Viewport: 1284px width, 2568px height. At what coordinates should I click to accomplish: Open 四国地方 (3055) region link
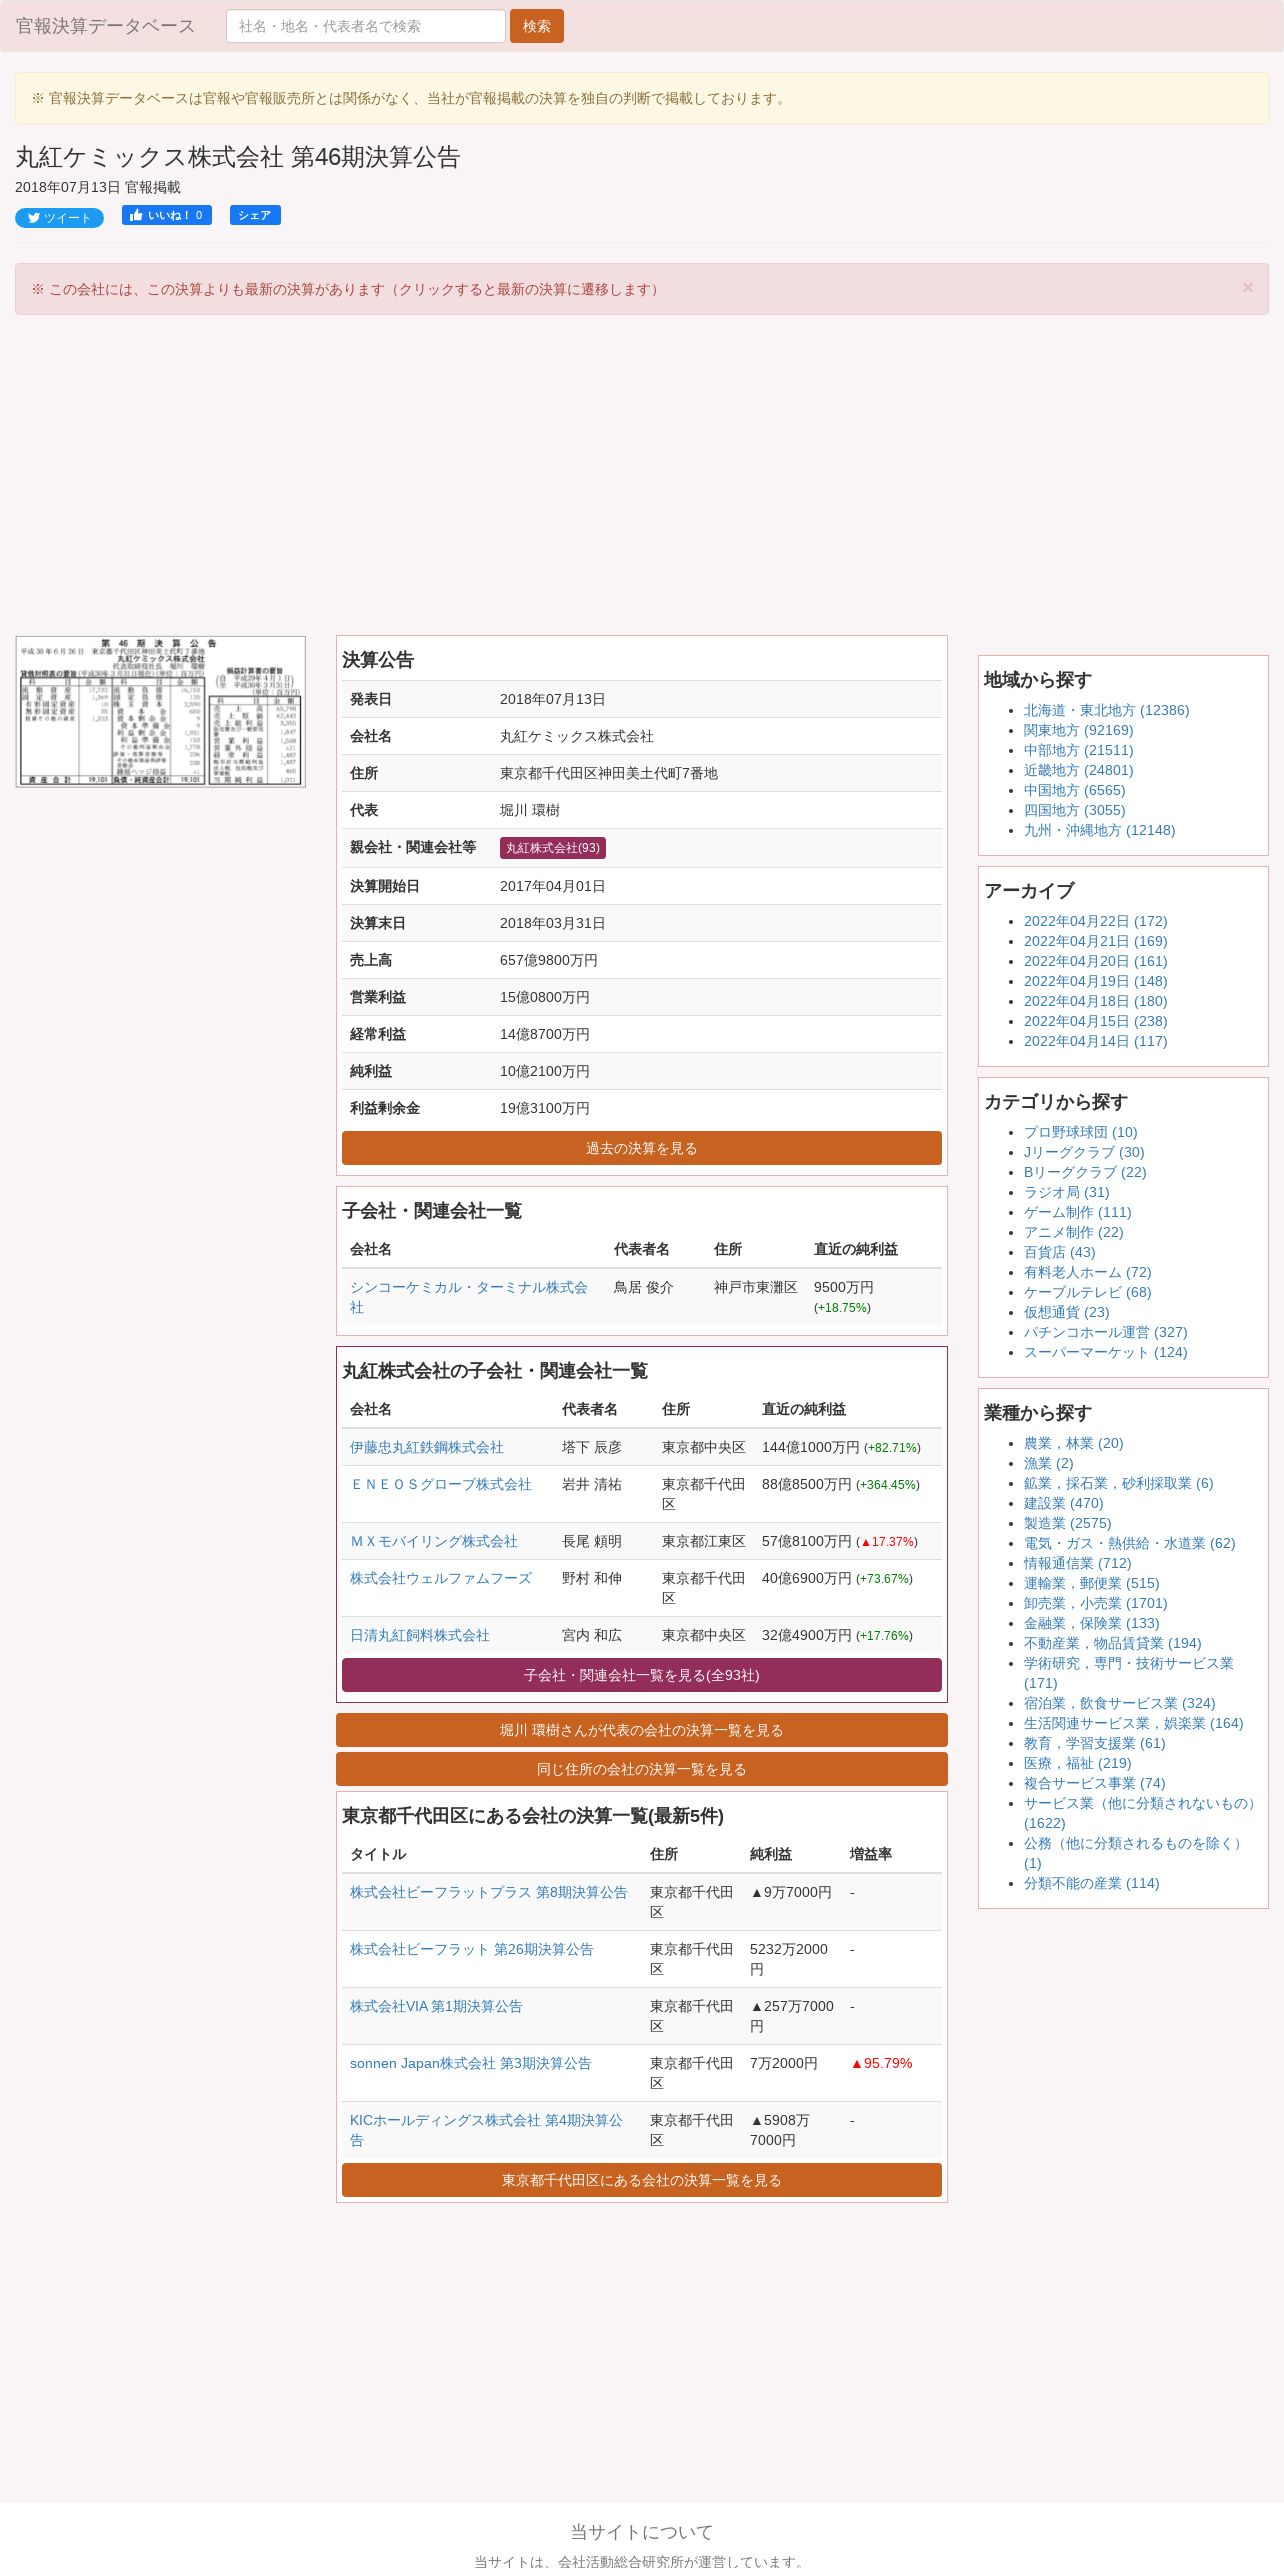[1074, 810]
